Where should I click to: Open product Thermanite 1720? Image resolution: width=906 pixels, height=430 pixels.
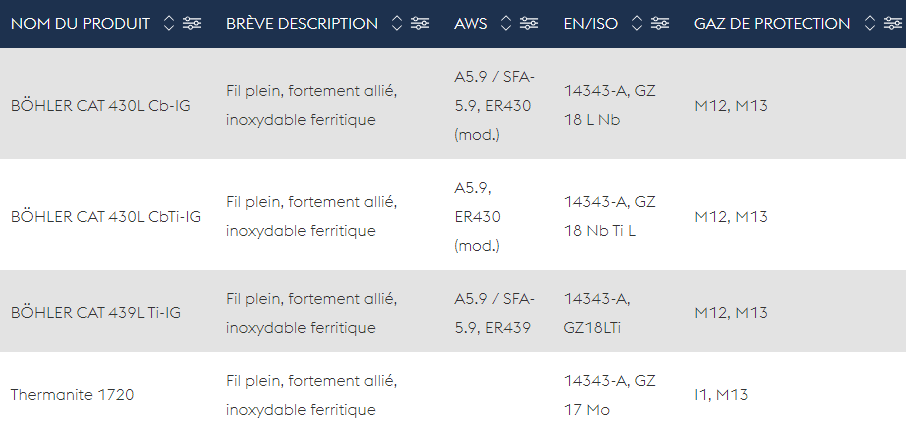72,395
